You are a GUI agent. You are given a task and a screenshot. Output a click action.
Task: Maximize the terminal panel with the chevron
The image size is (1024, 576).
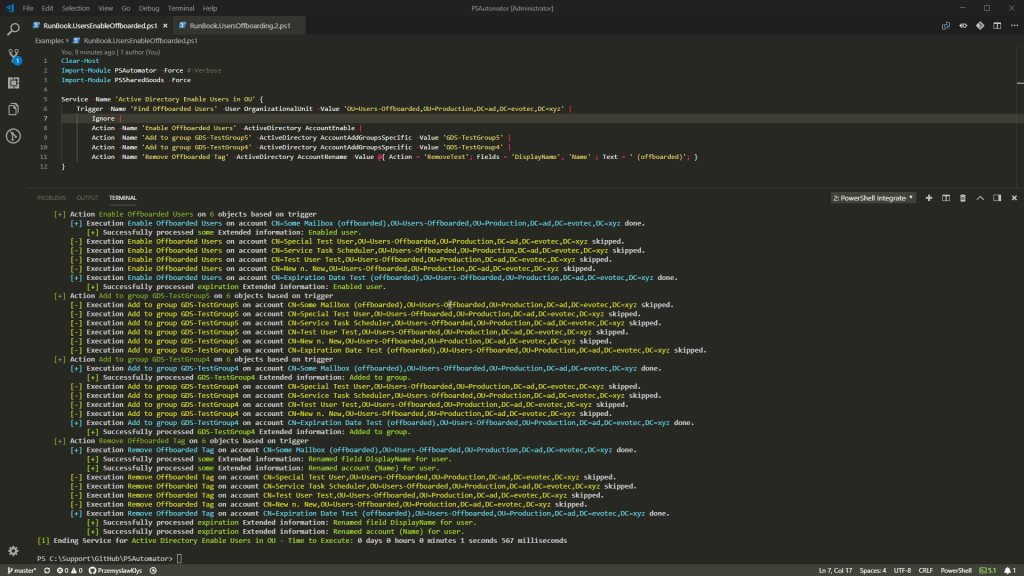tap(980, 197)
